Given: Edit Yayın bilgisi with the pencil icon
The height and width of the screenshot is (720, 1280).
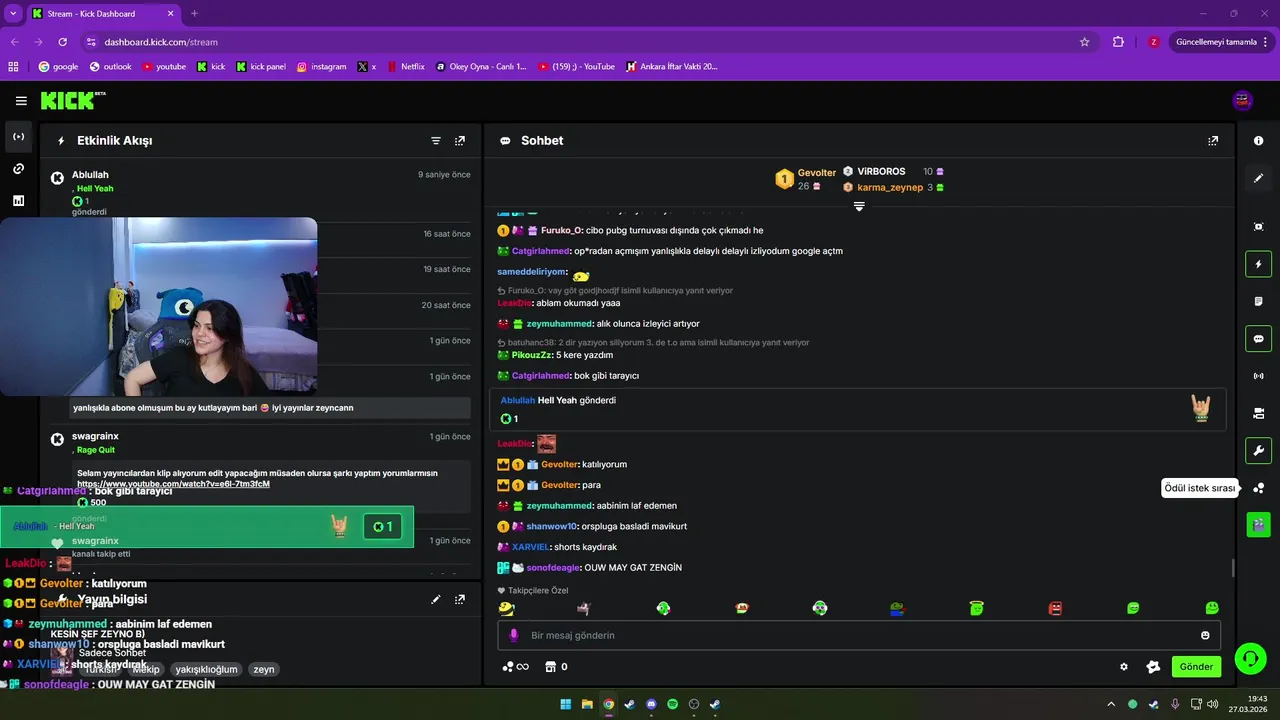Looking at the screenshot, I should 436,599.
